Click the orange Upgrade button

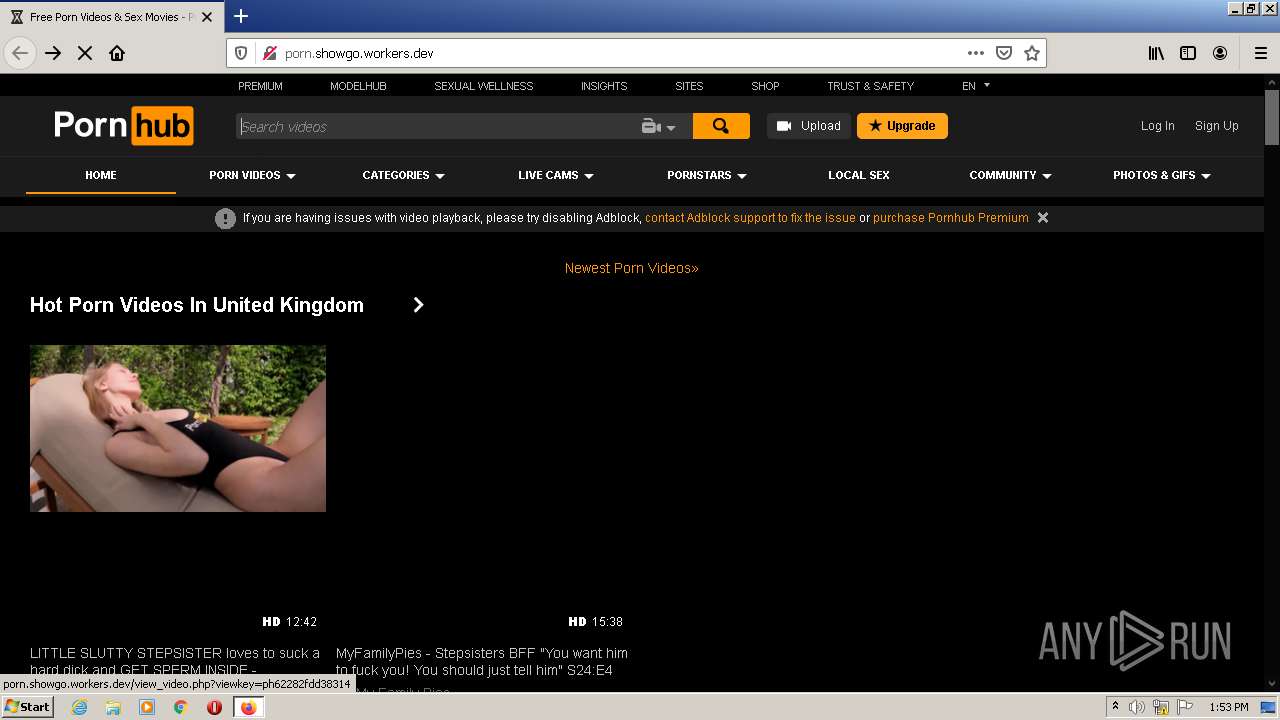click(x=902, y=126)
